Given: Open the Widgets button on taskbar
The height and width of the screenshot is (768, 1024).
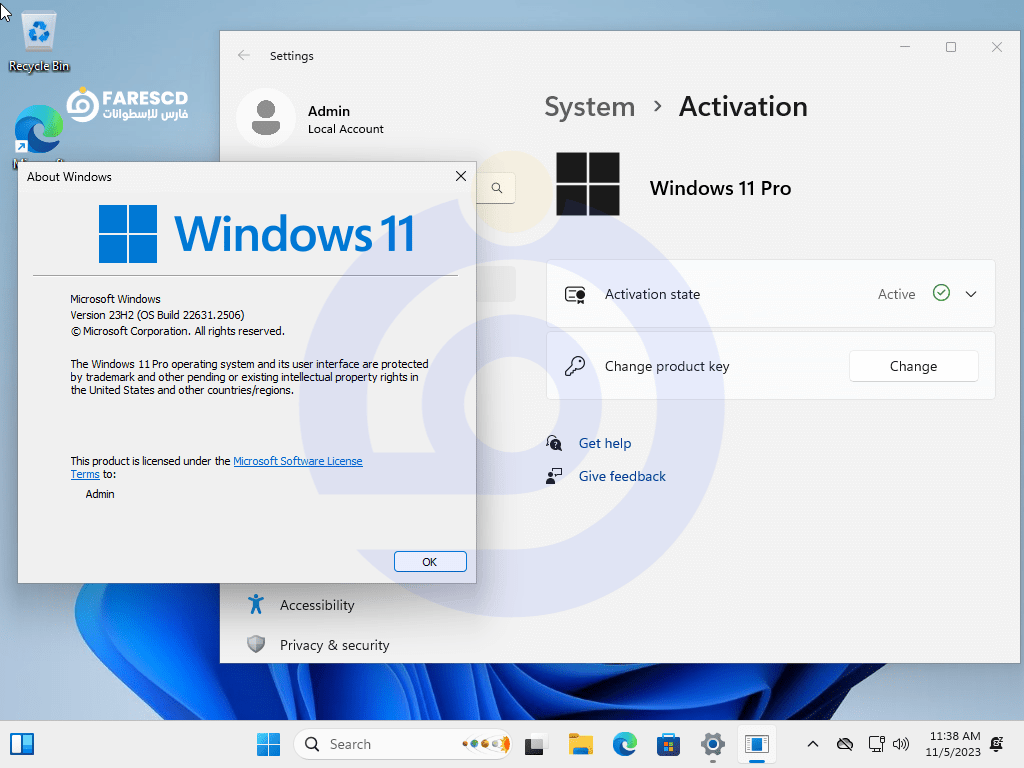Looking at the screenshot, I should tap(22, 744).
